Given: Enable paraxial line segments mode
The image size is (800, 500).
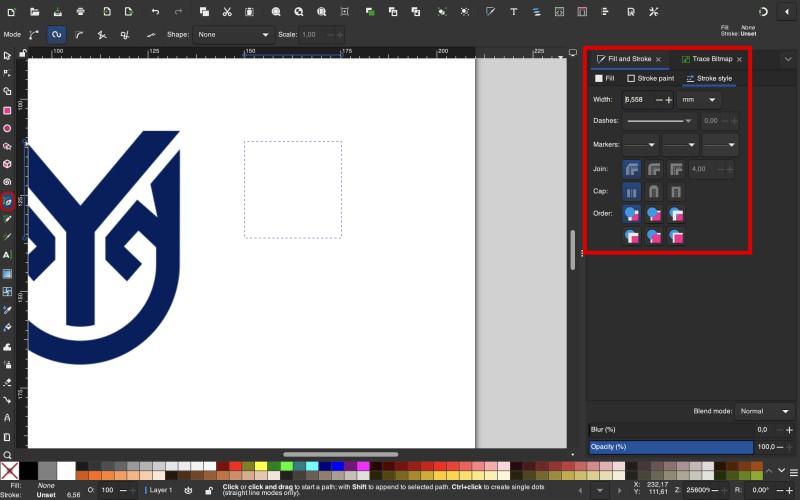Looking at the screenshot, I should click(x=124, y=35).
